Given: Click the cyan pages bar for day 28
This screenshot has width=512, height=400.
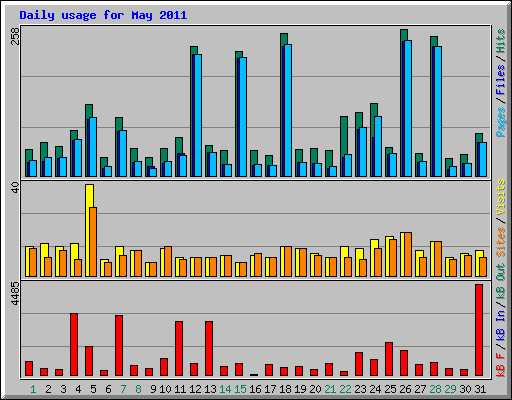Looking at the screenshot, I should click(438, 111).
